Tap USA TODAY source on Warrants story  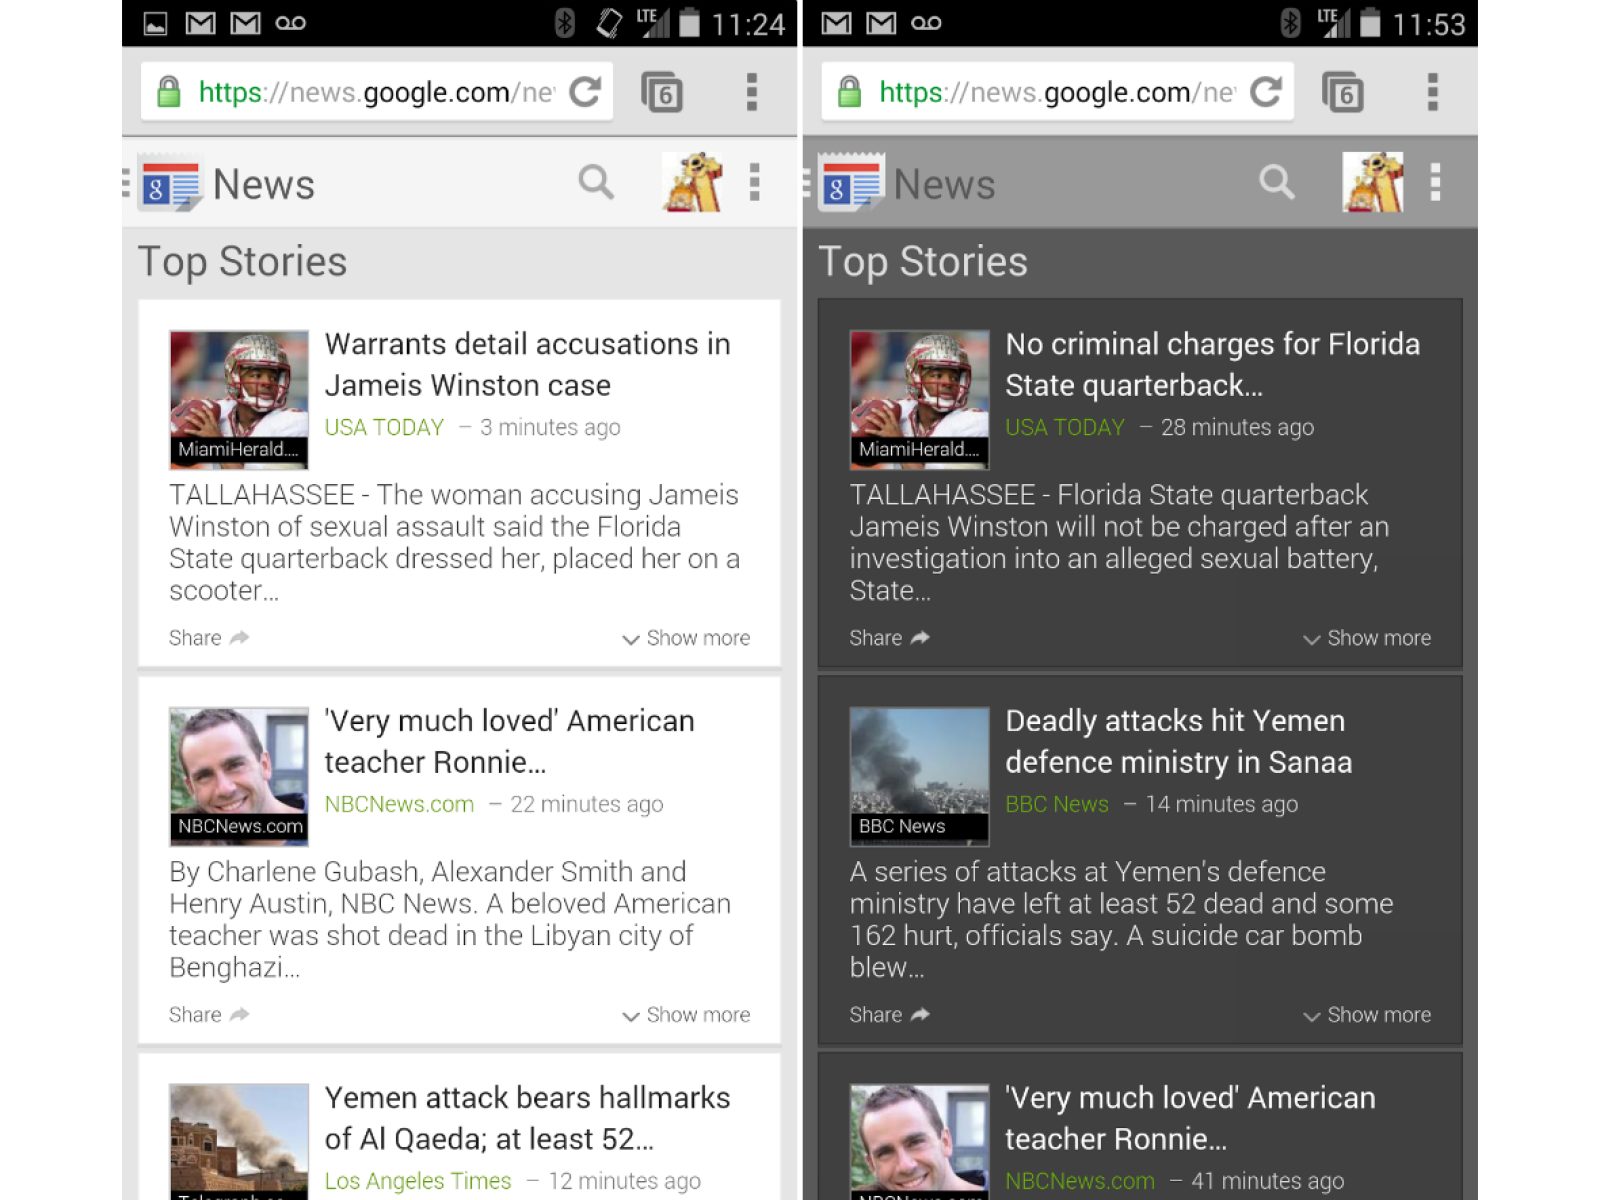click(x=384, y=427)
